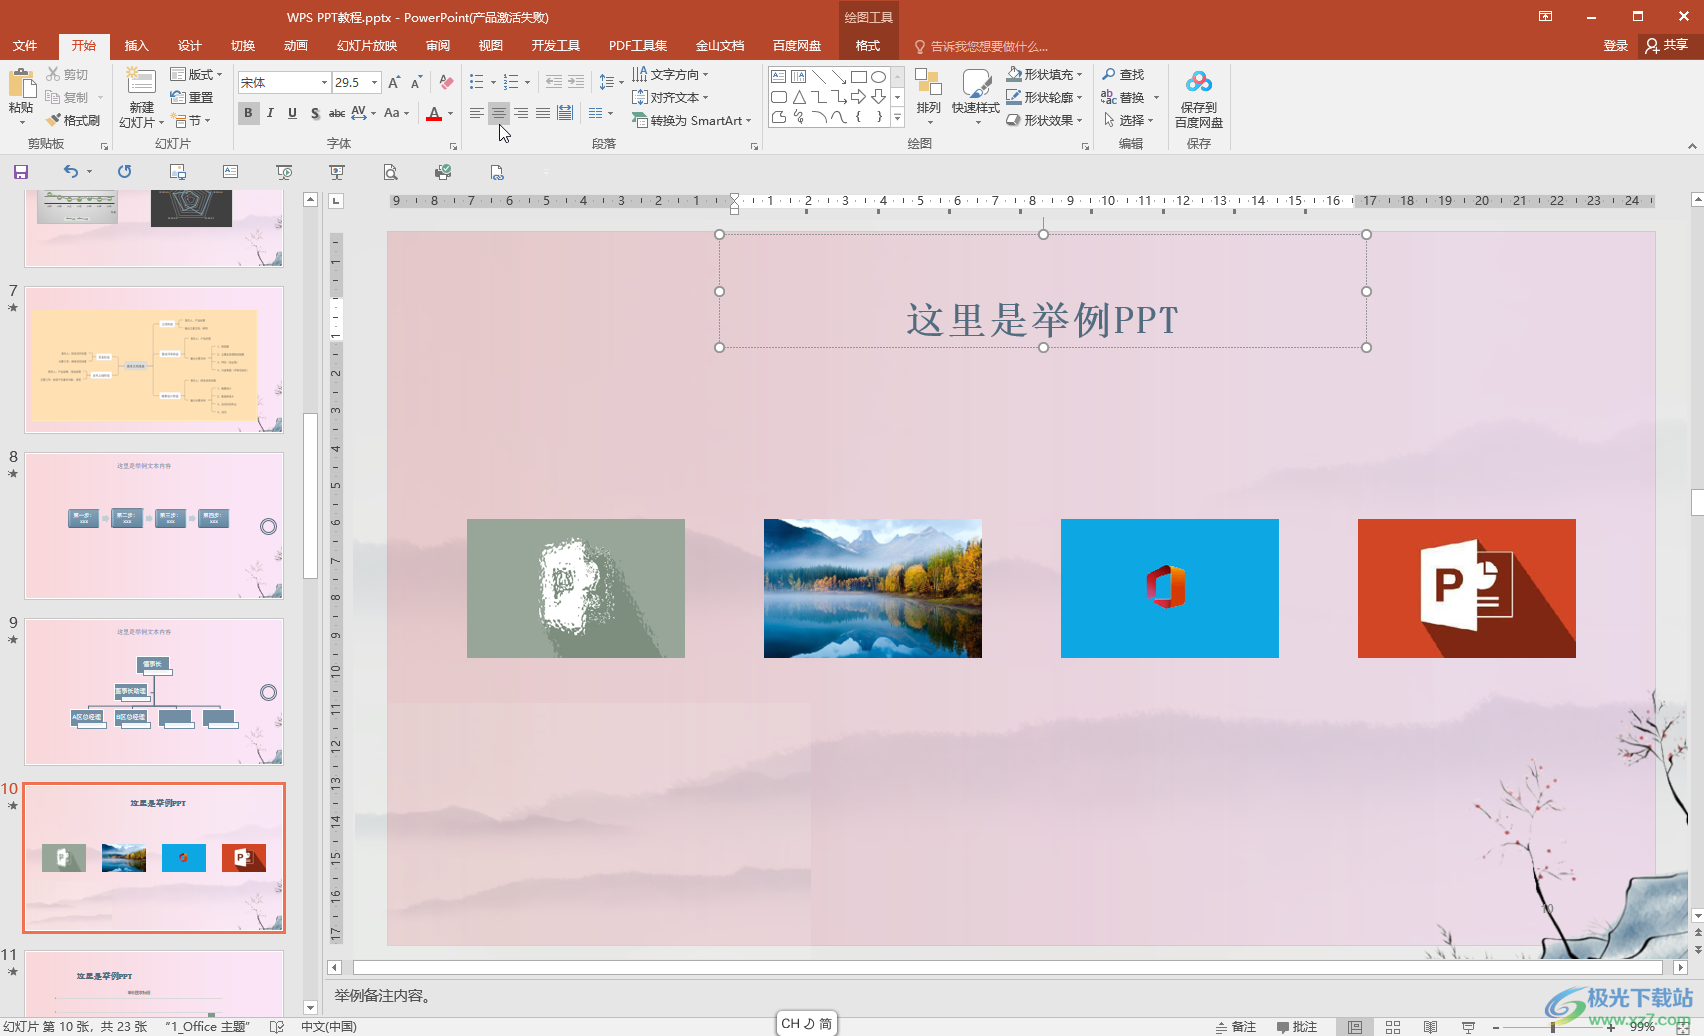Click 替换 replace button

coord(1123,97)
